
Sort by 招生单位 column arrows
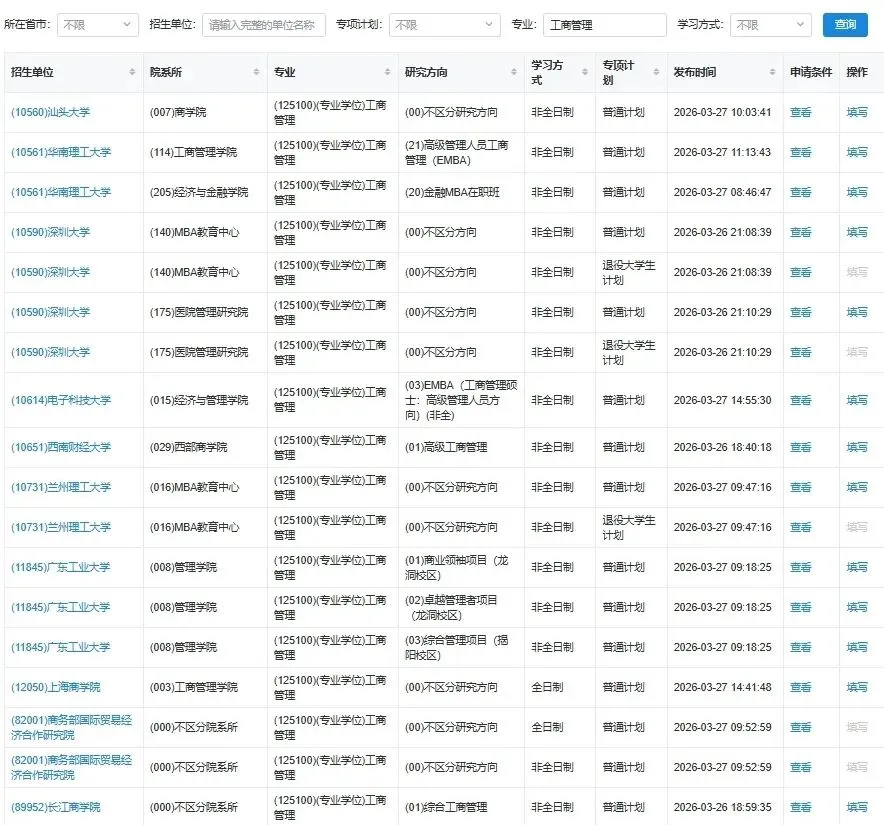[x=132, y=72]
